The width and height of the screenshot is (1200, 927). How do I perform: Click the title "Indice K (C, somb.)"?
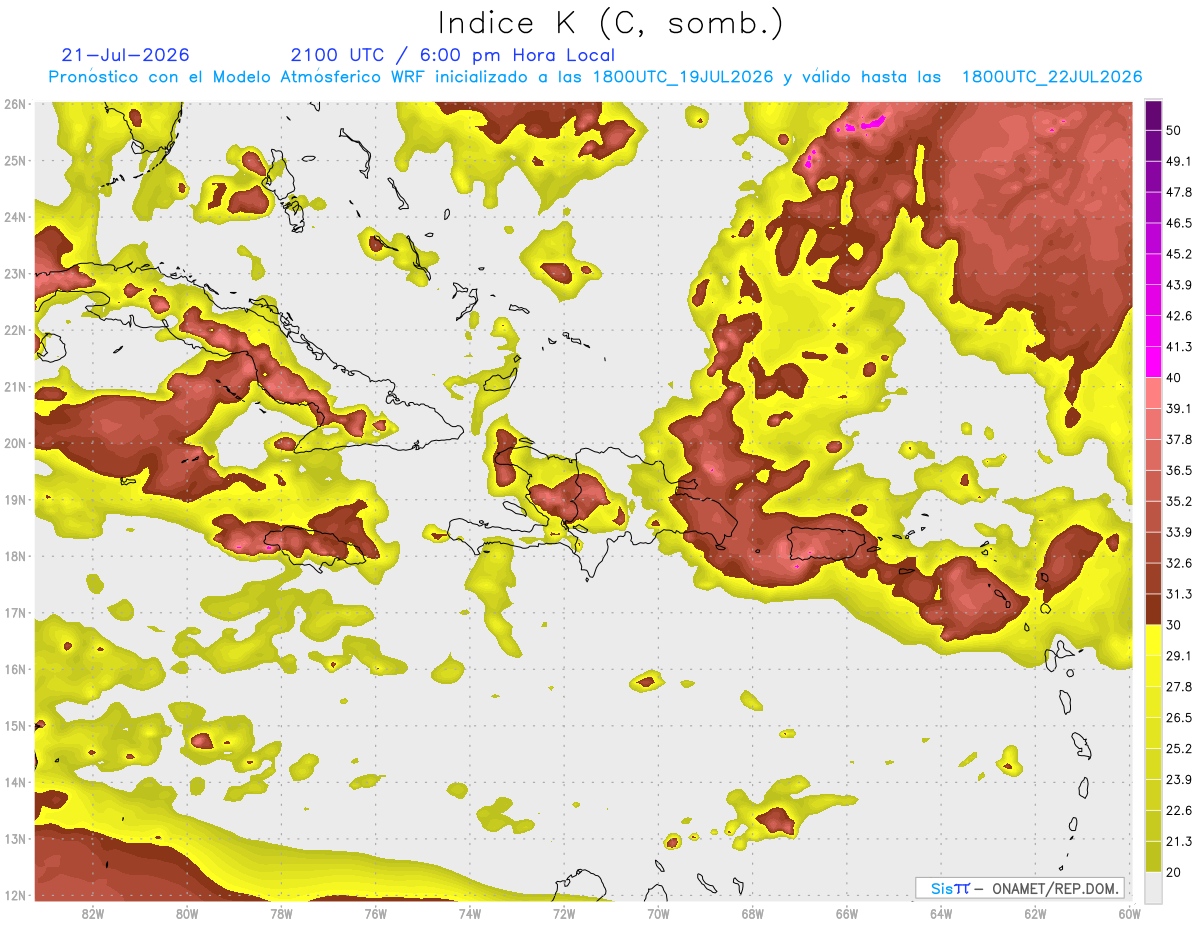(x=612, y=22)
